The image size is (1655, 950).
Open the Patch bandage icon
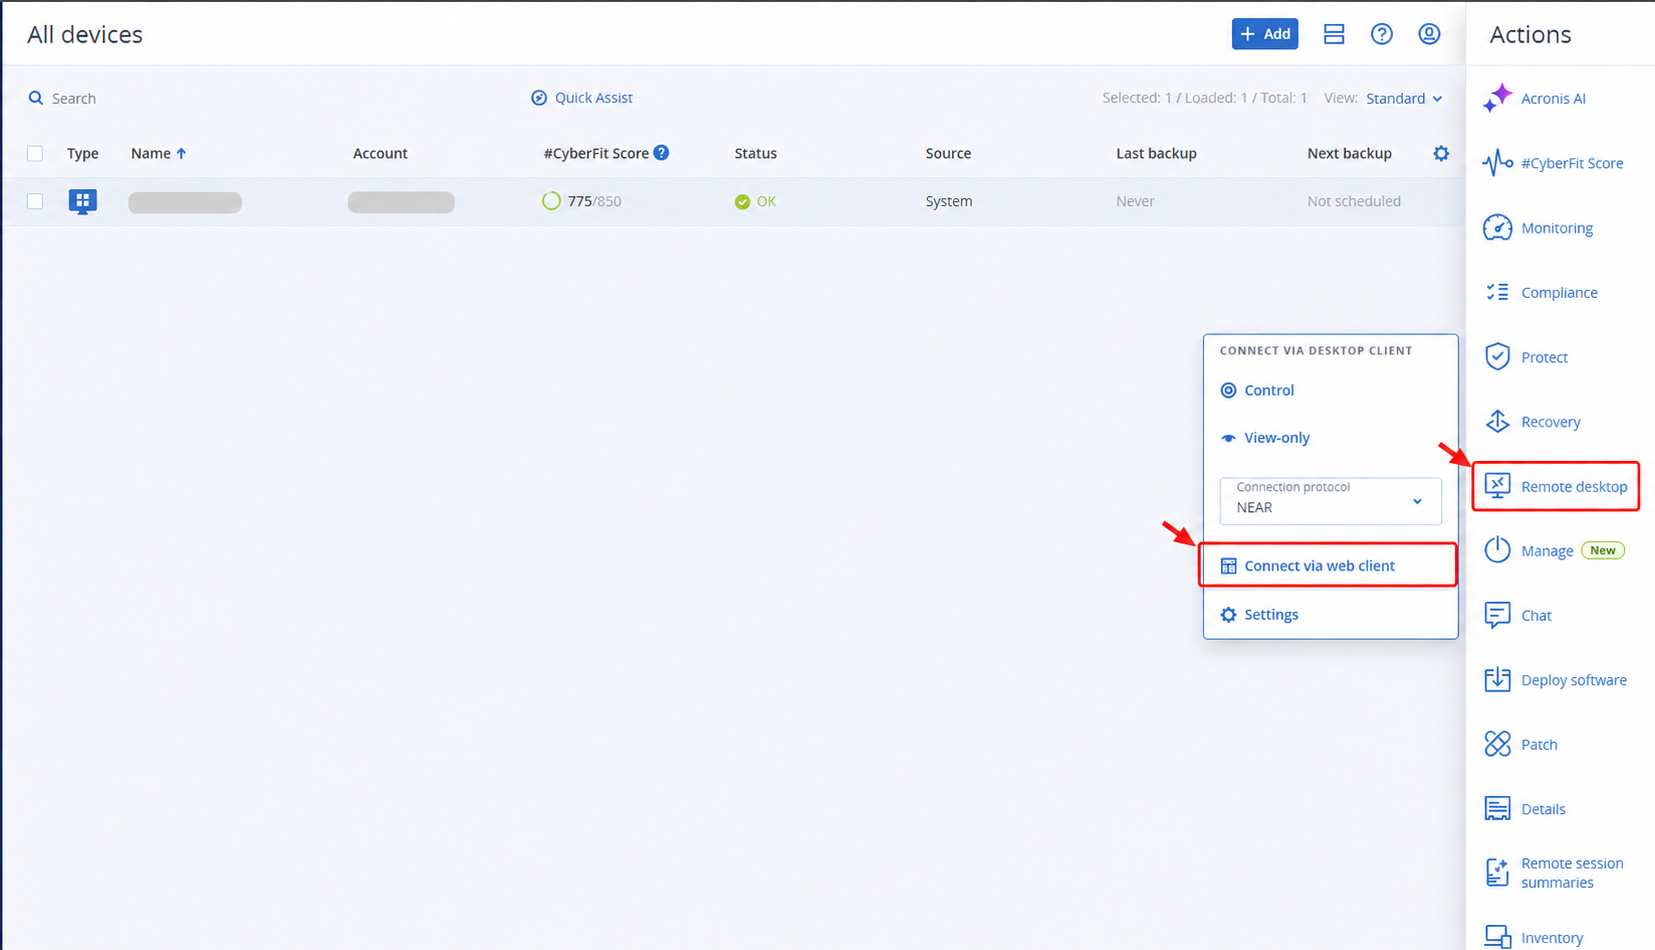(1497, 744)
